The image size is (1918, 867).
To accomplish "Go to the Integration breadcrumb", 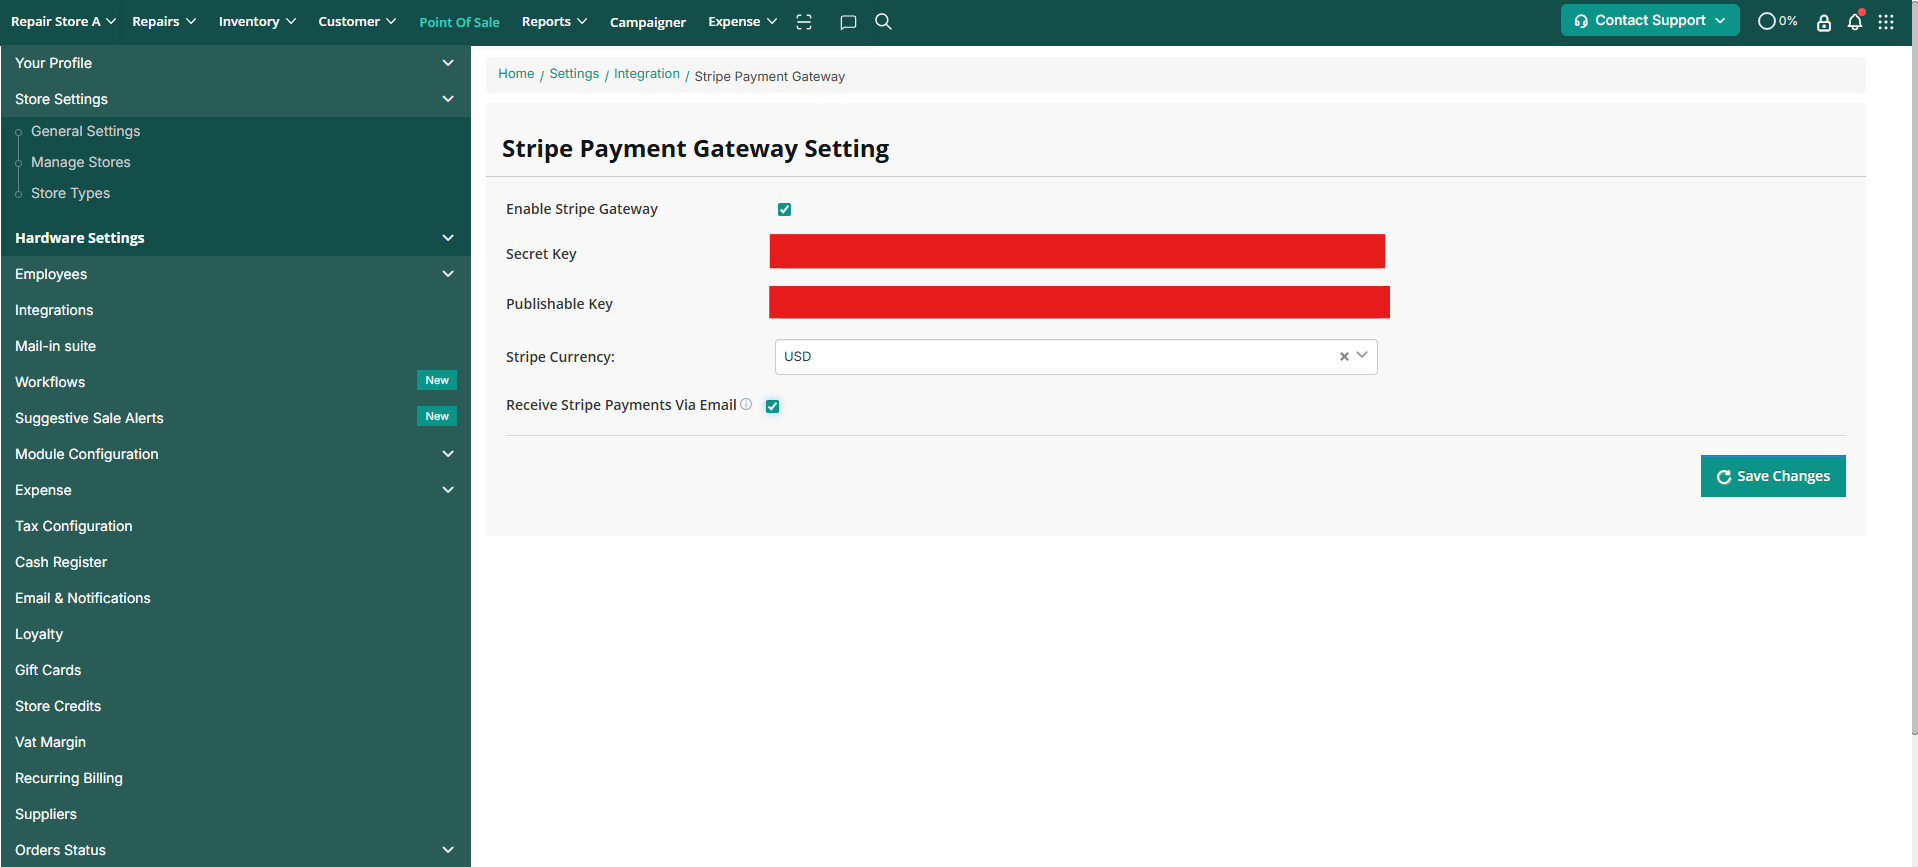I will coord(647,74).
